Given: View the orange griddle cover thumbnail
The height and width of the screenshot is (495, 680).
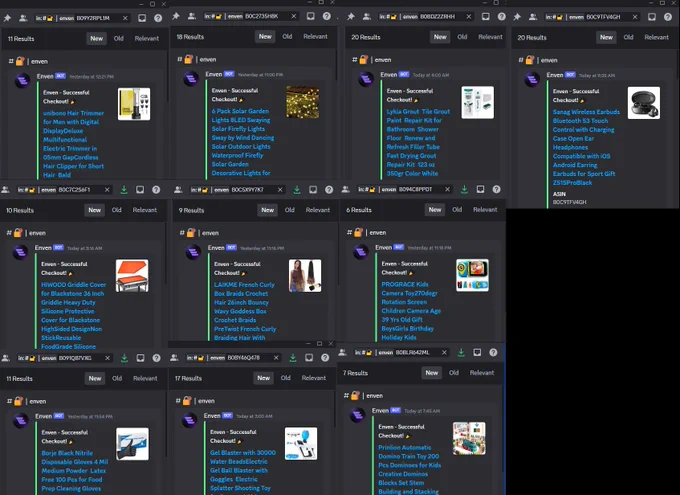Looking at the screenshot, I should pos(132,275).
